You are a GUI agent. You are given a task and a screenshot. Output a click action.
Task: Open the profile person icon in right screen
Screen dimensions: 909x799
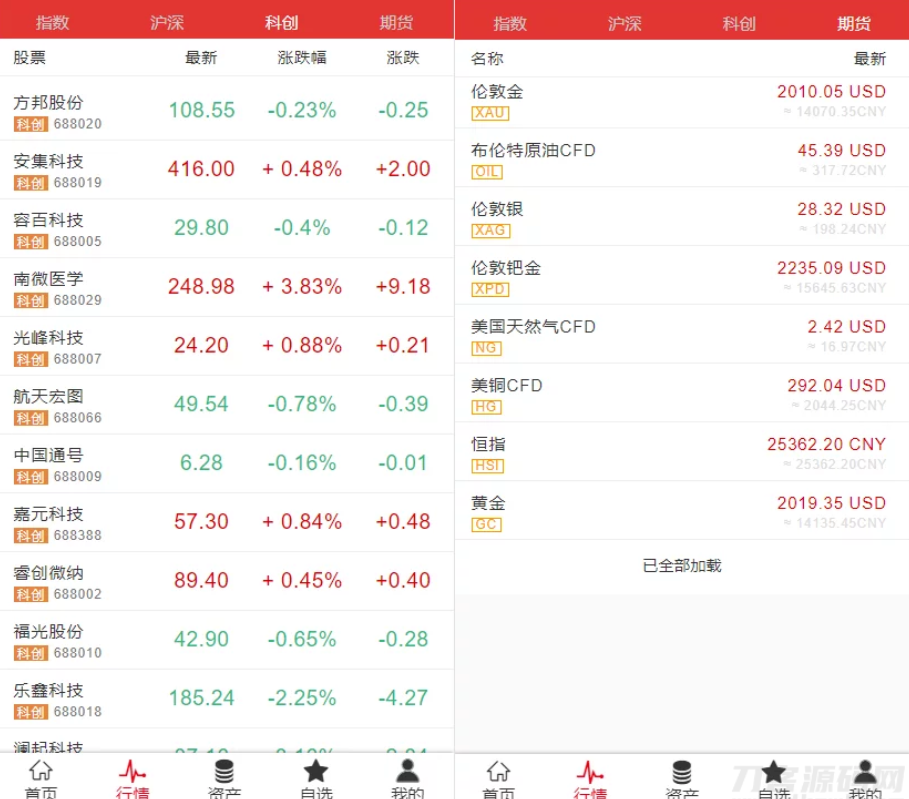tap(865, 772)
